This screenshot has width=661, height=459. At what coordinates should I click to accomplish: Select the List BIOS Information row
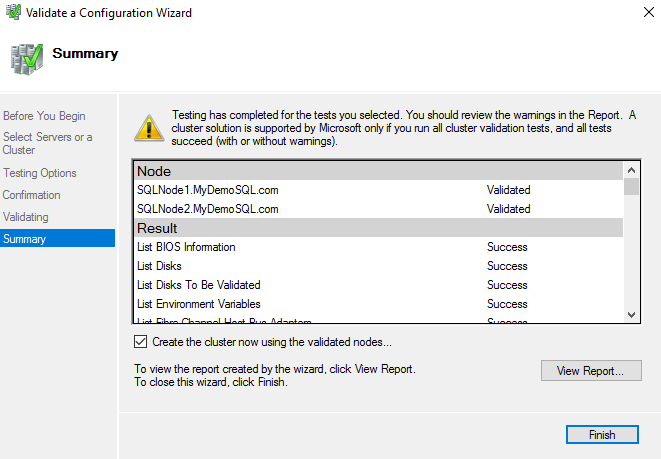pyautogui.click(x=379, y=247)
